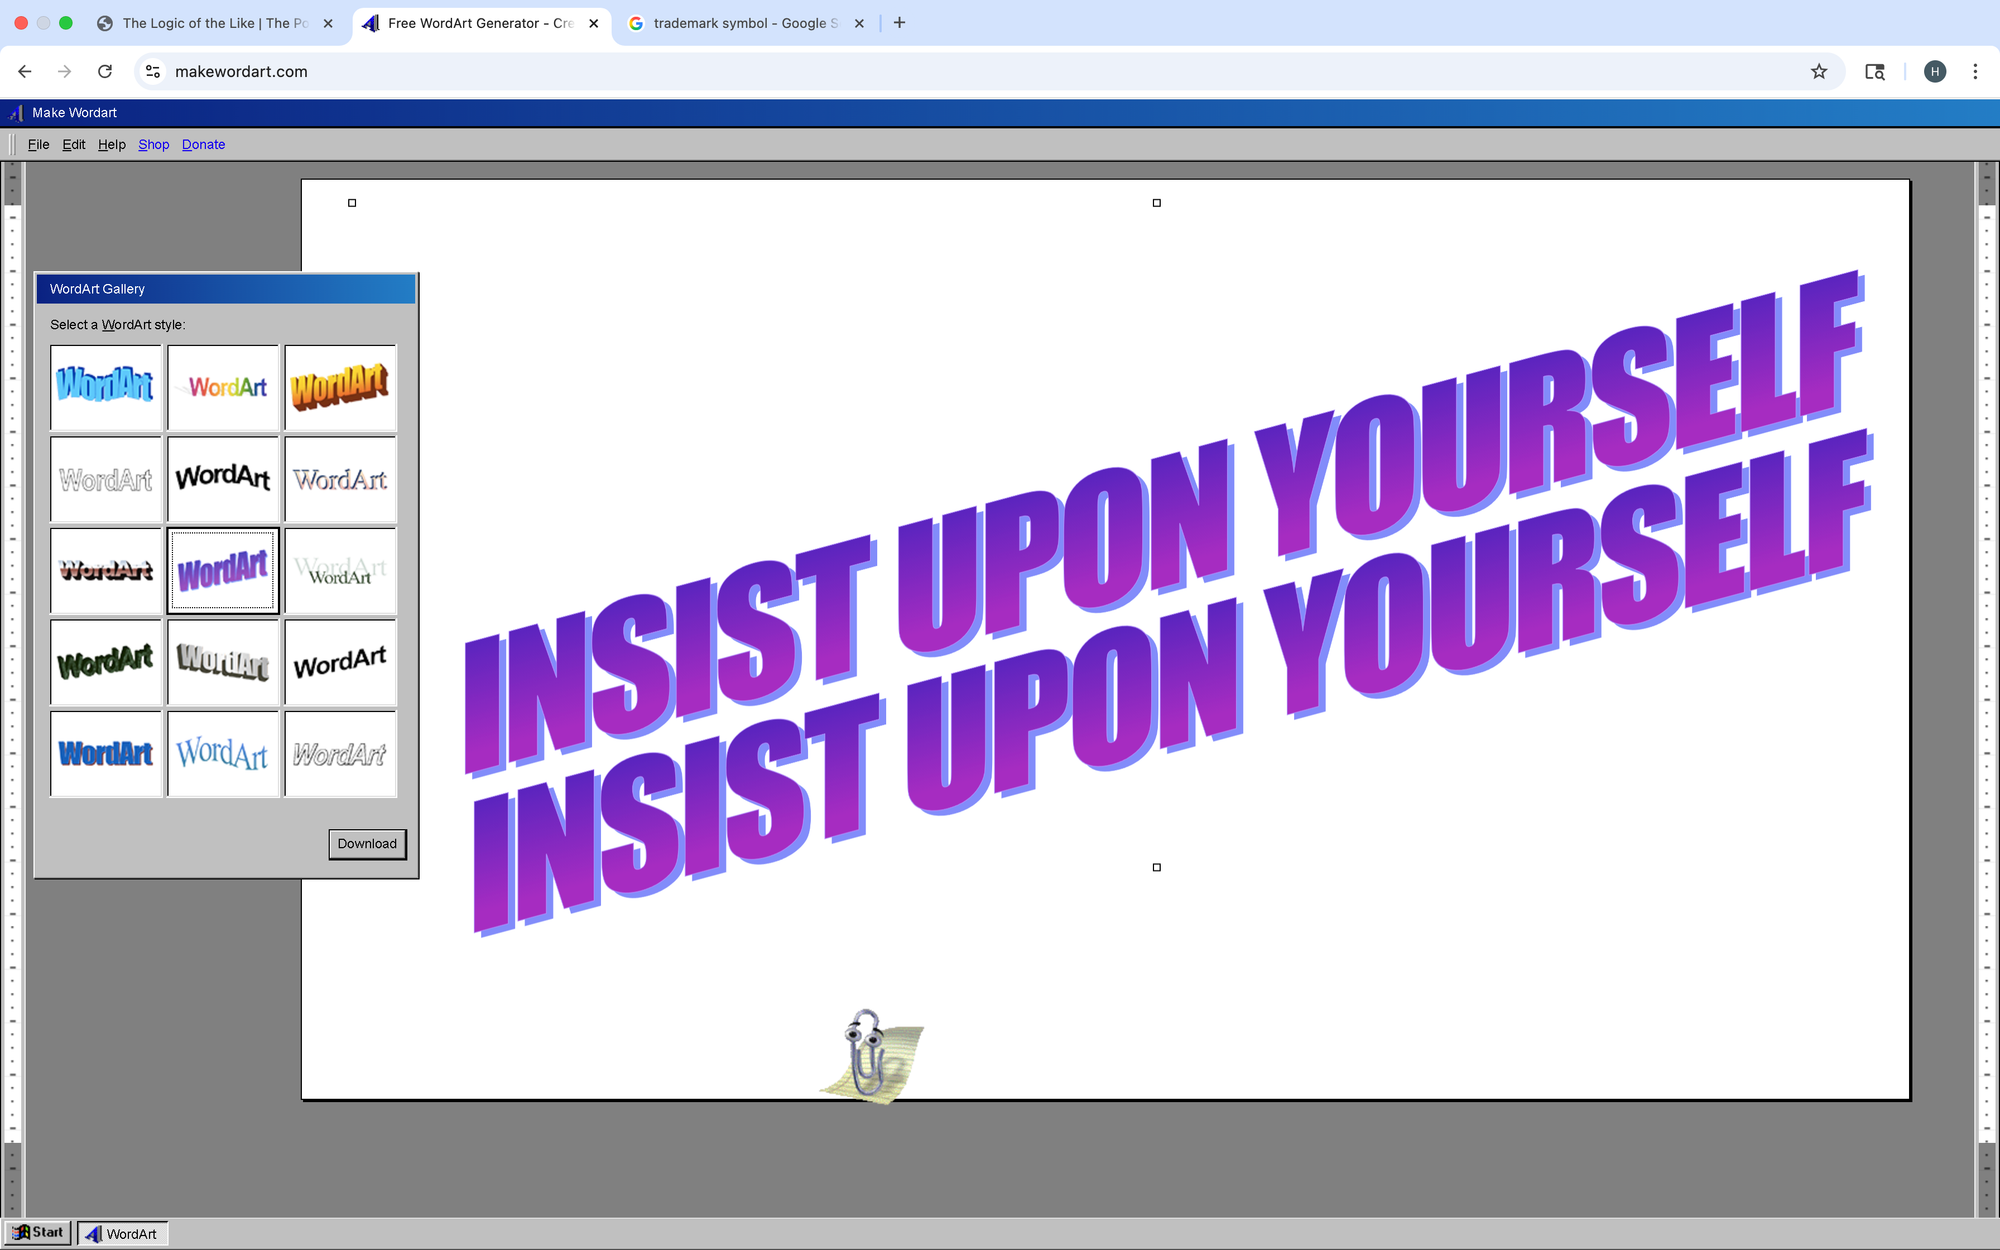Select the bold blue WordArt style
This screenshot has width=2000, height=1250.
pyautogui.click(x=106, y=754)
